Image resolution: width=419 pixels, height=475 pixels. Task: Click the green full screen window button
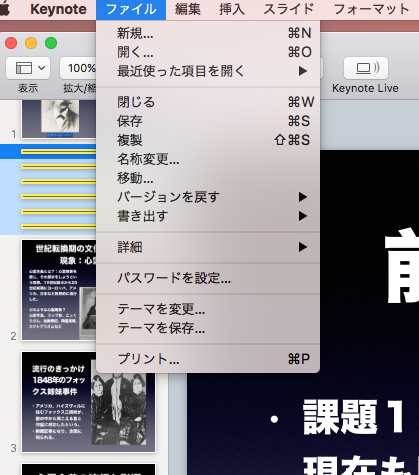tap(51, 43)
